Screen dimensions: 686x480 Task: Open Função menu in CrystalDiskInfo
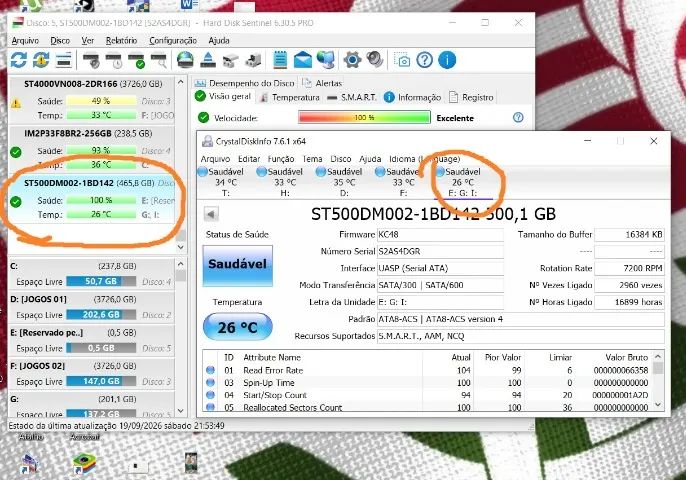[281, 159]
